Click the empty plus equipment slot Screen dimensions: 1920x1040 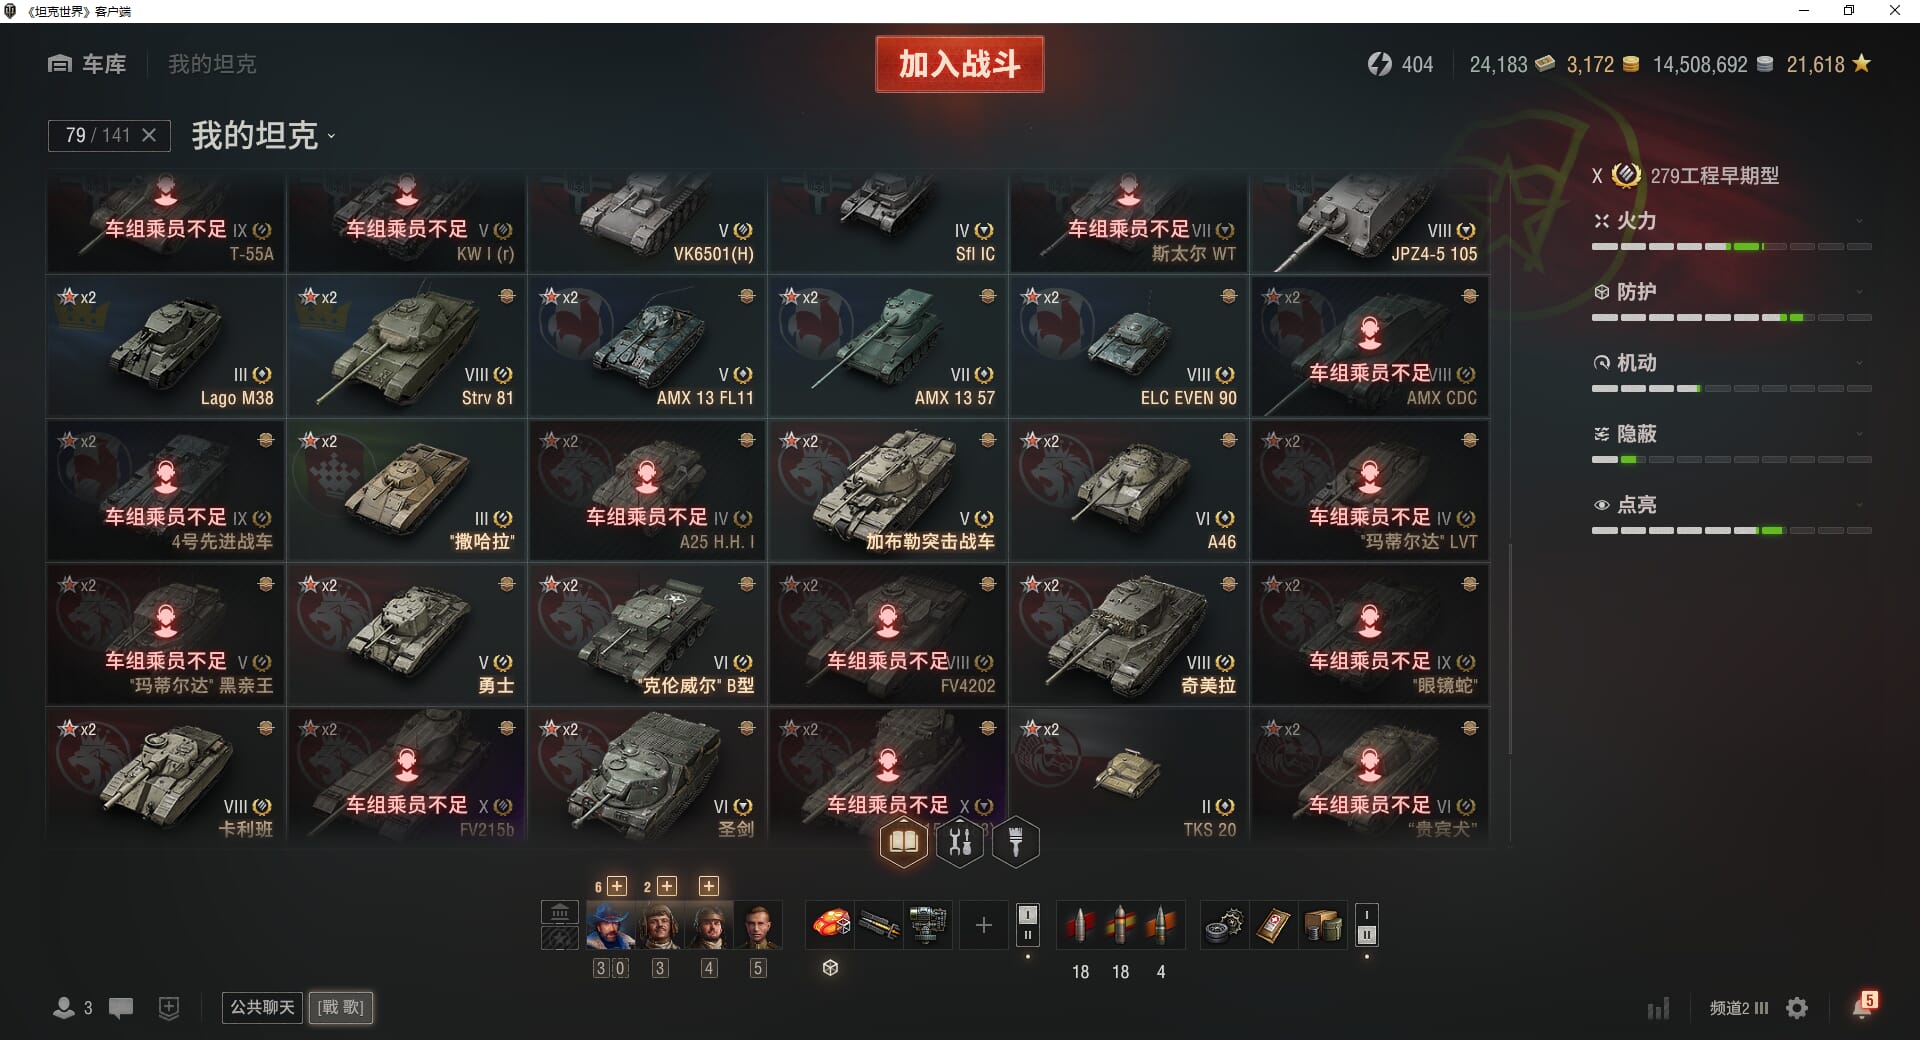[x=984, y=925]
